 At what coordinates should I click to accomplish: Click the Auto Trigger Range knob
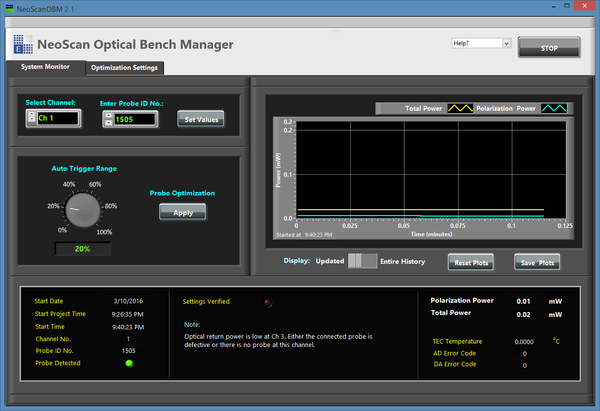[82, 210]
